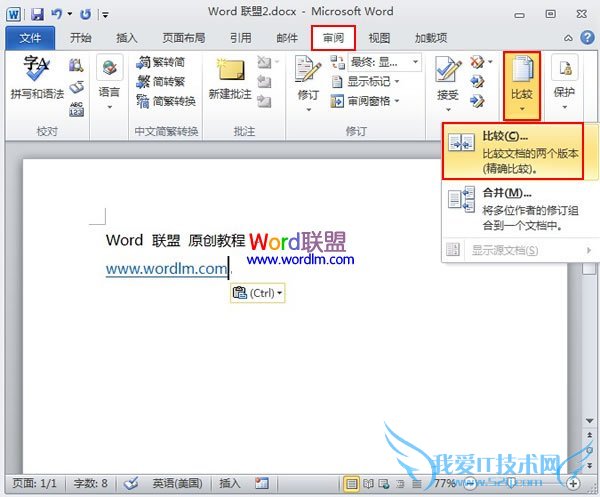Click the ABC 123 word count icon
Screen dimensions: 600x497
[x=77, y=109]
